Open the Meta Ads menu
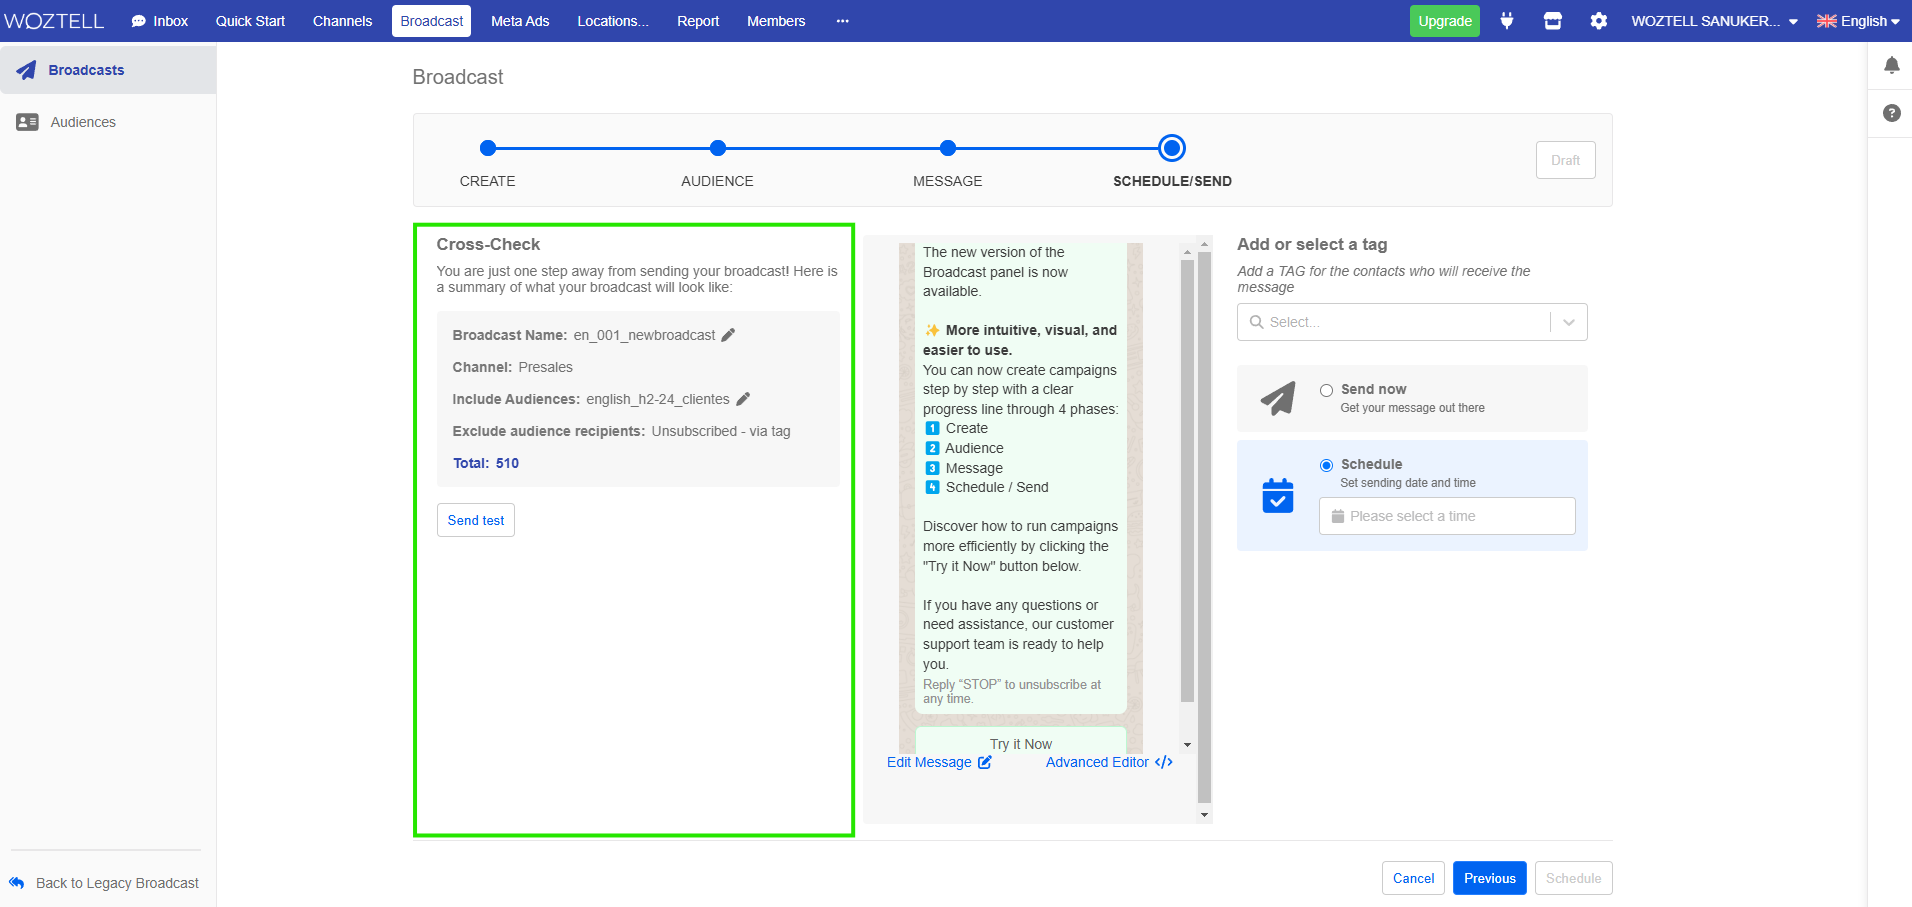The width and height of the screenshot is (1912, 907). point(520,21)
